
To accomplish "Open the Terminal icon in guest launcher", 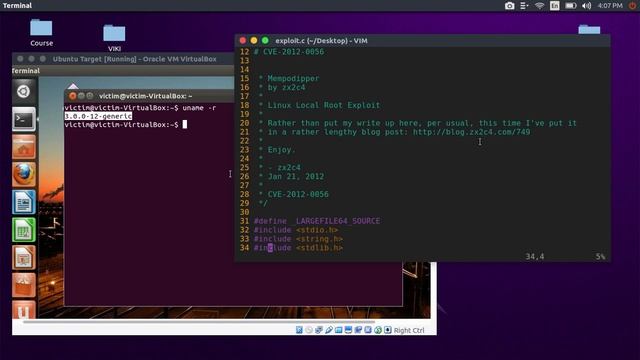I will point(23,119).
